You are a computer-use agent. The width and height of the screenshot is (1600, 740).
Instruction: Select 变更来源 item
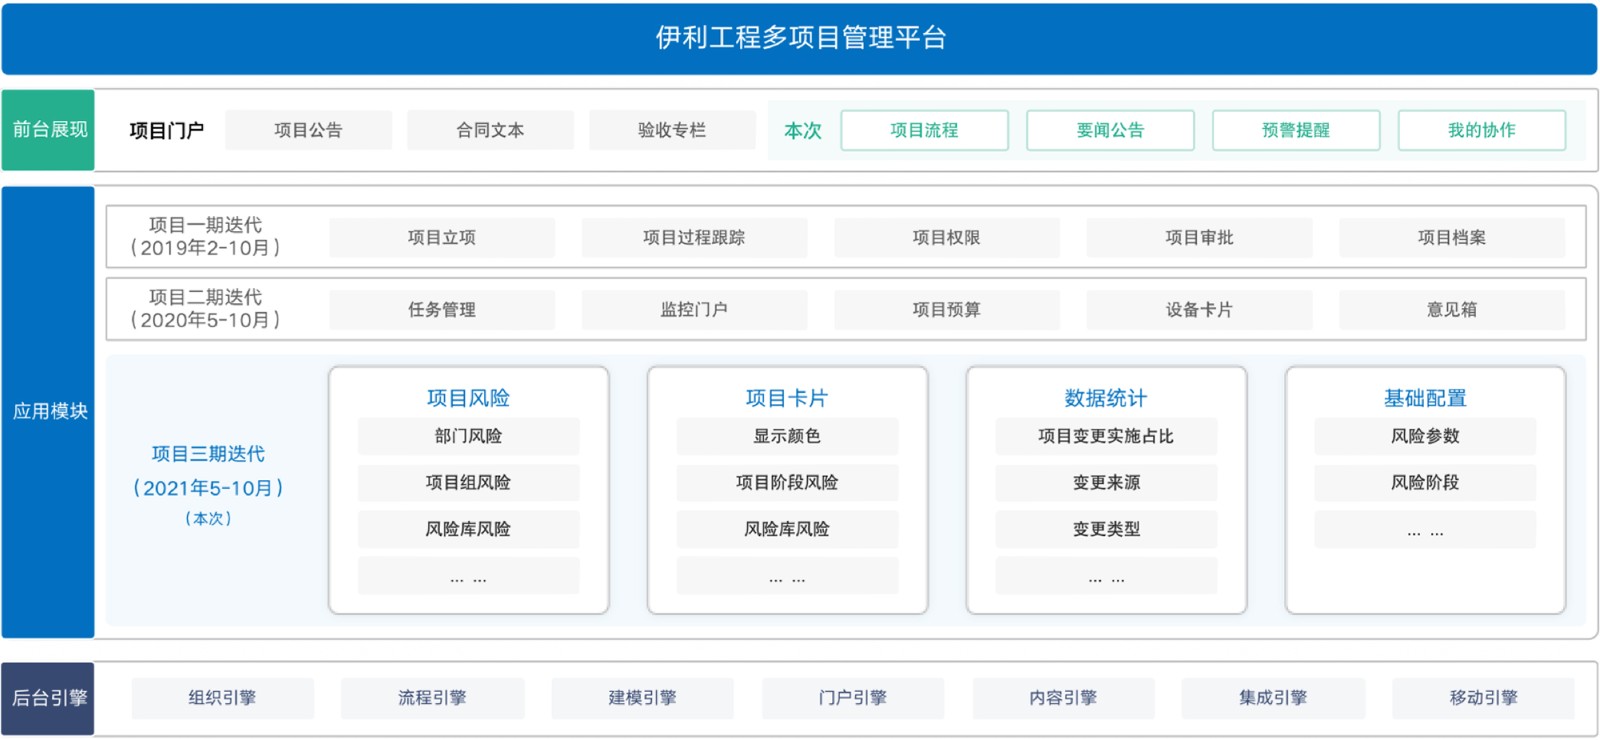(1106, 483)
